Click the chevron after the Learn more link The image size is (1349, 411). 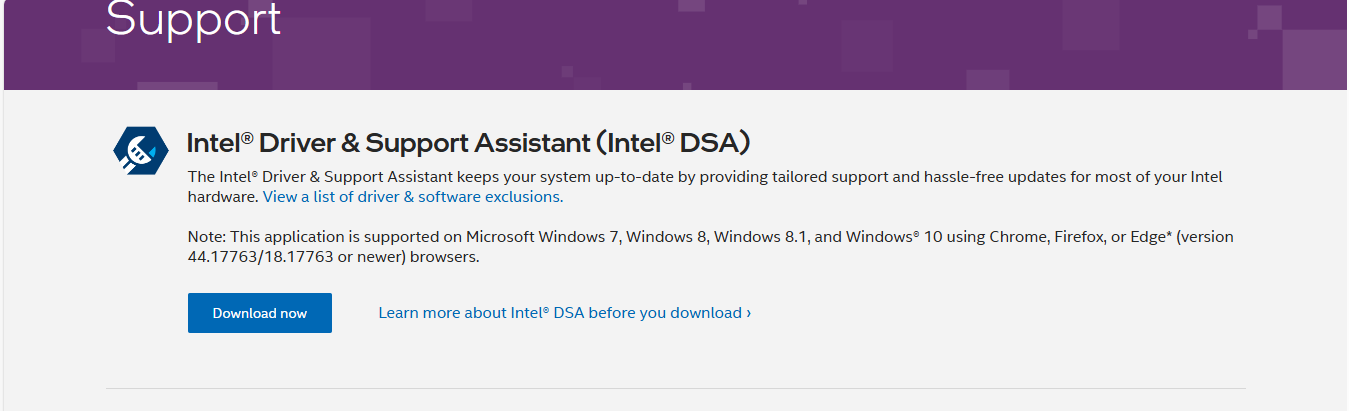tap(749, 313)
